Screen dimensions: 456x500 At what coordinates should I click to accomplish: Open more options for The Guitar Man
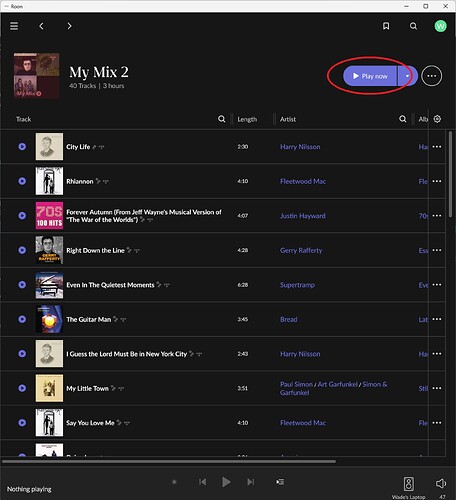(x=437, y=319)
